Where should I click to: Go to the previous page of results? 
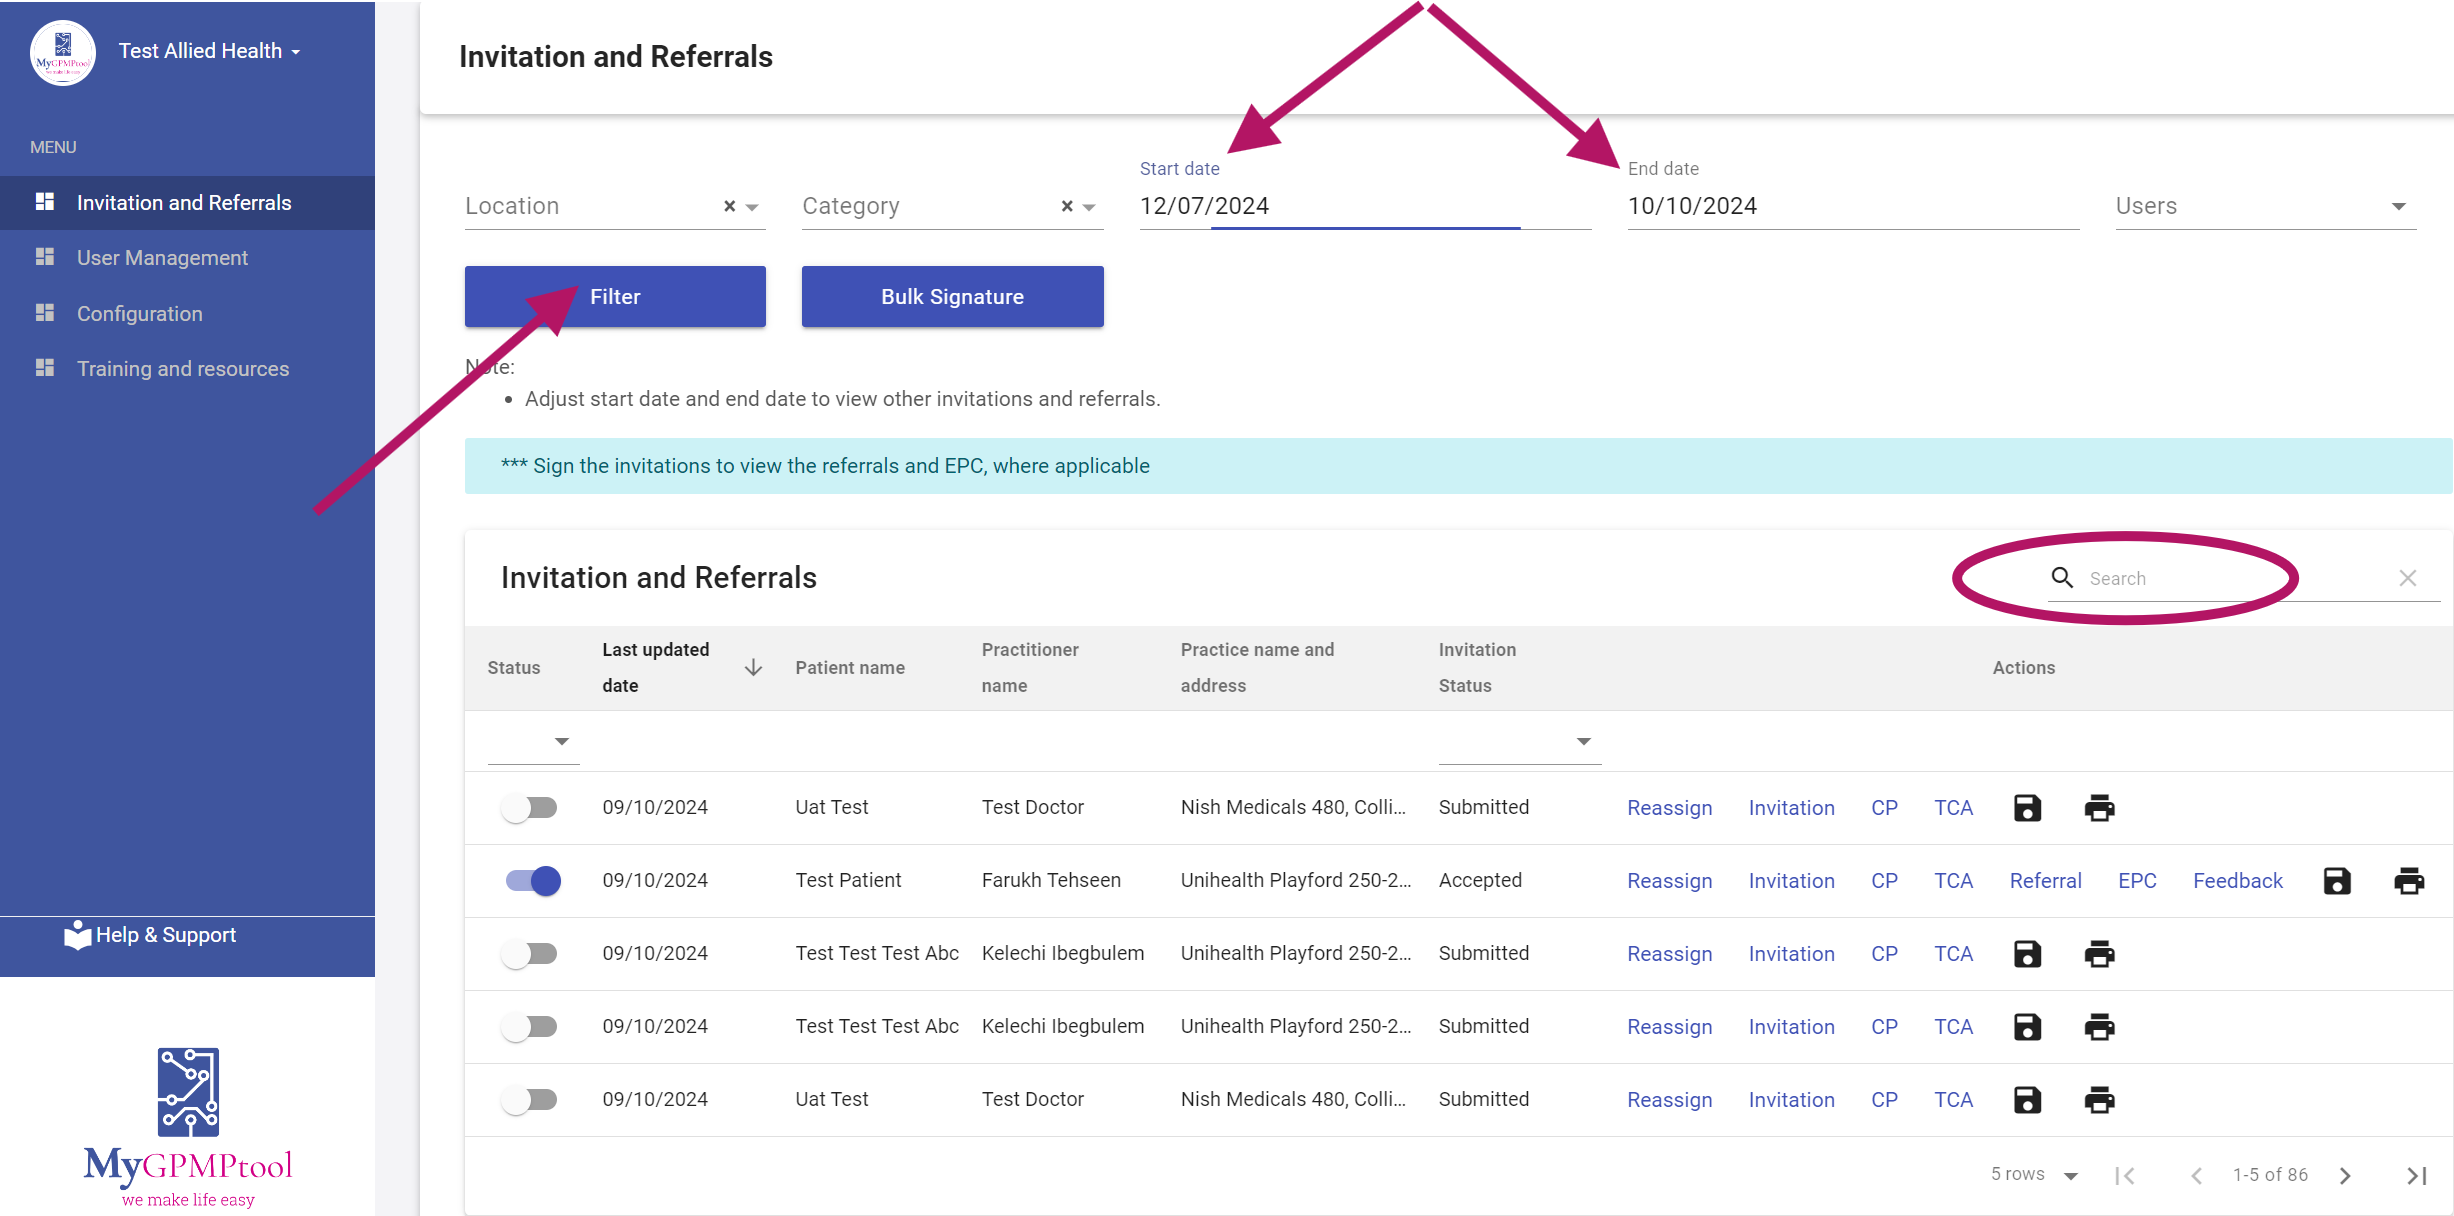click(2196, 1175)
